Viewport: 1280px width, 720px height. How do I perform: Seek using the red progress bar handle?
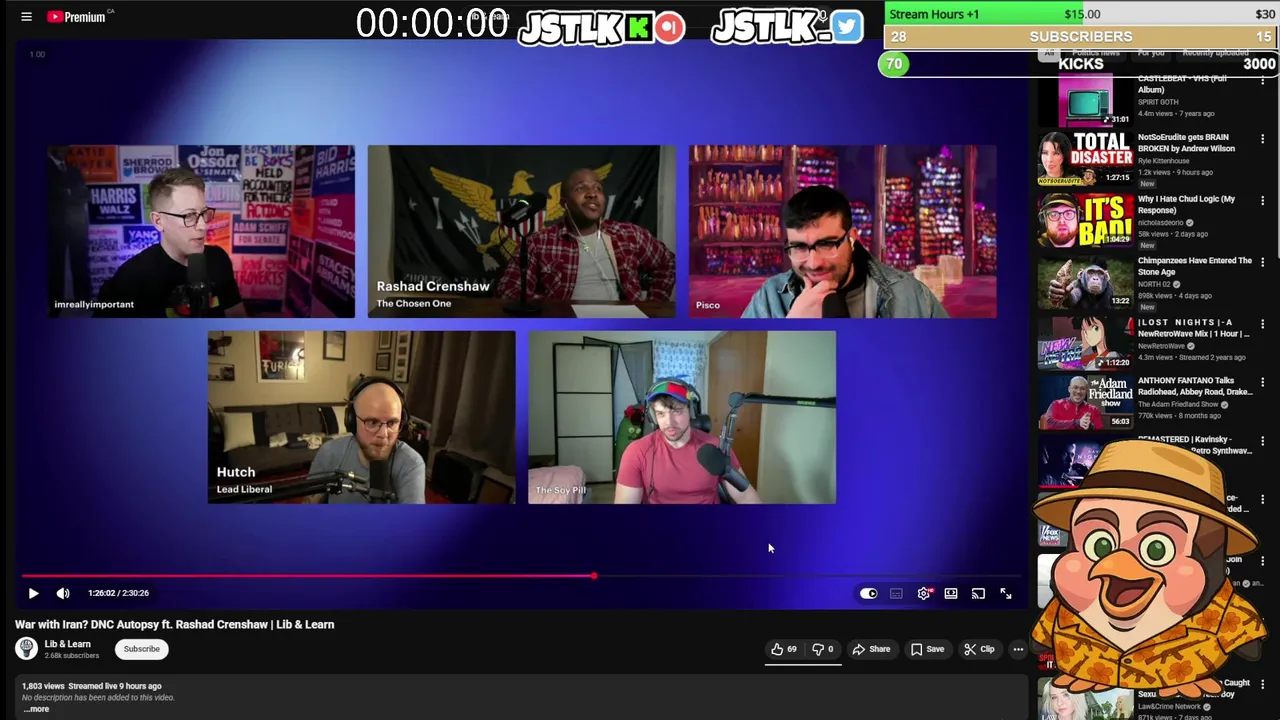594,576
